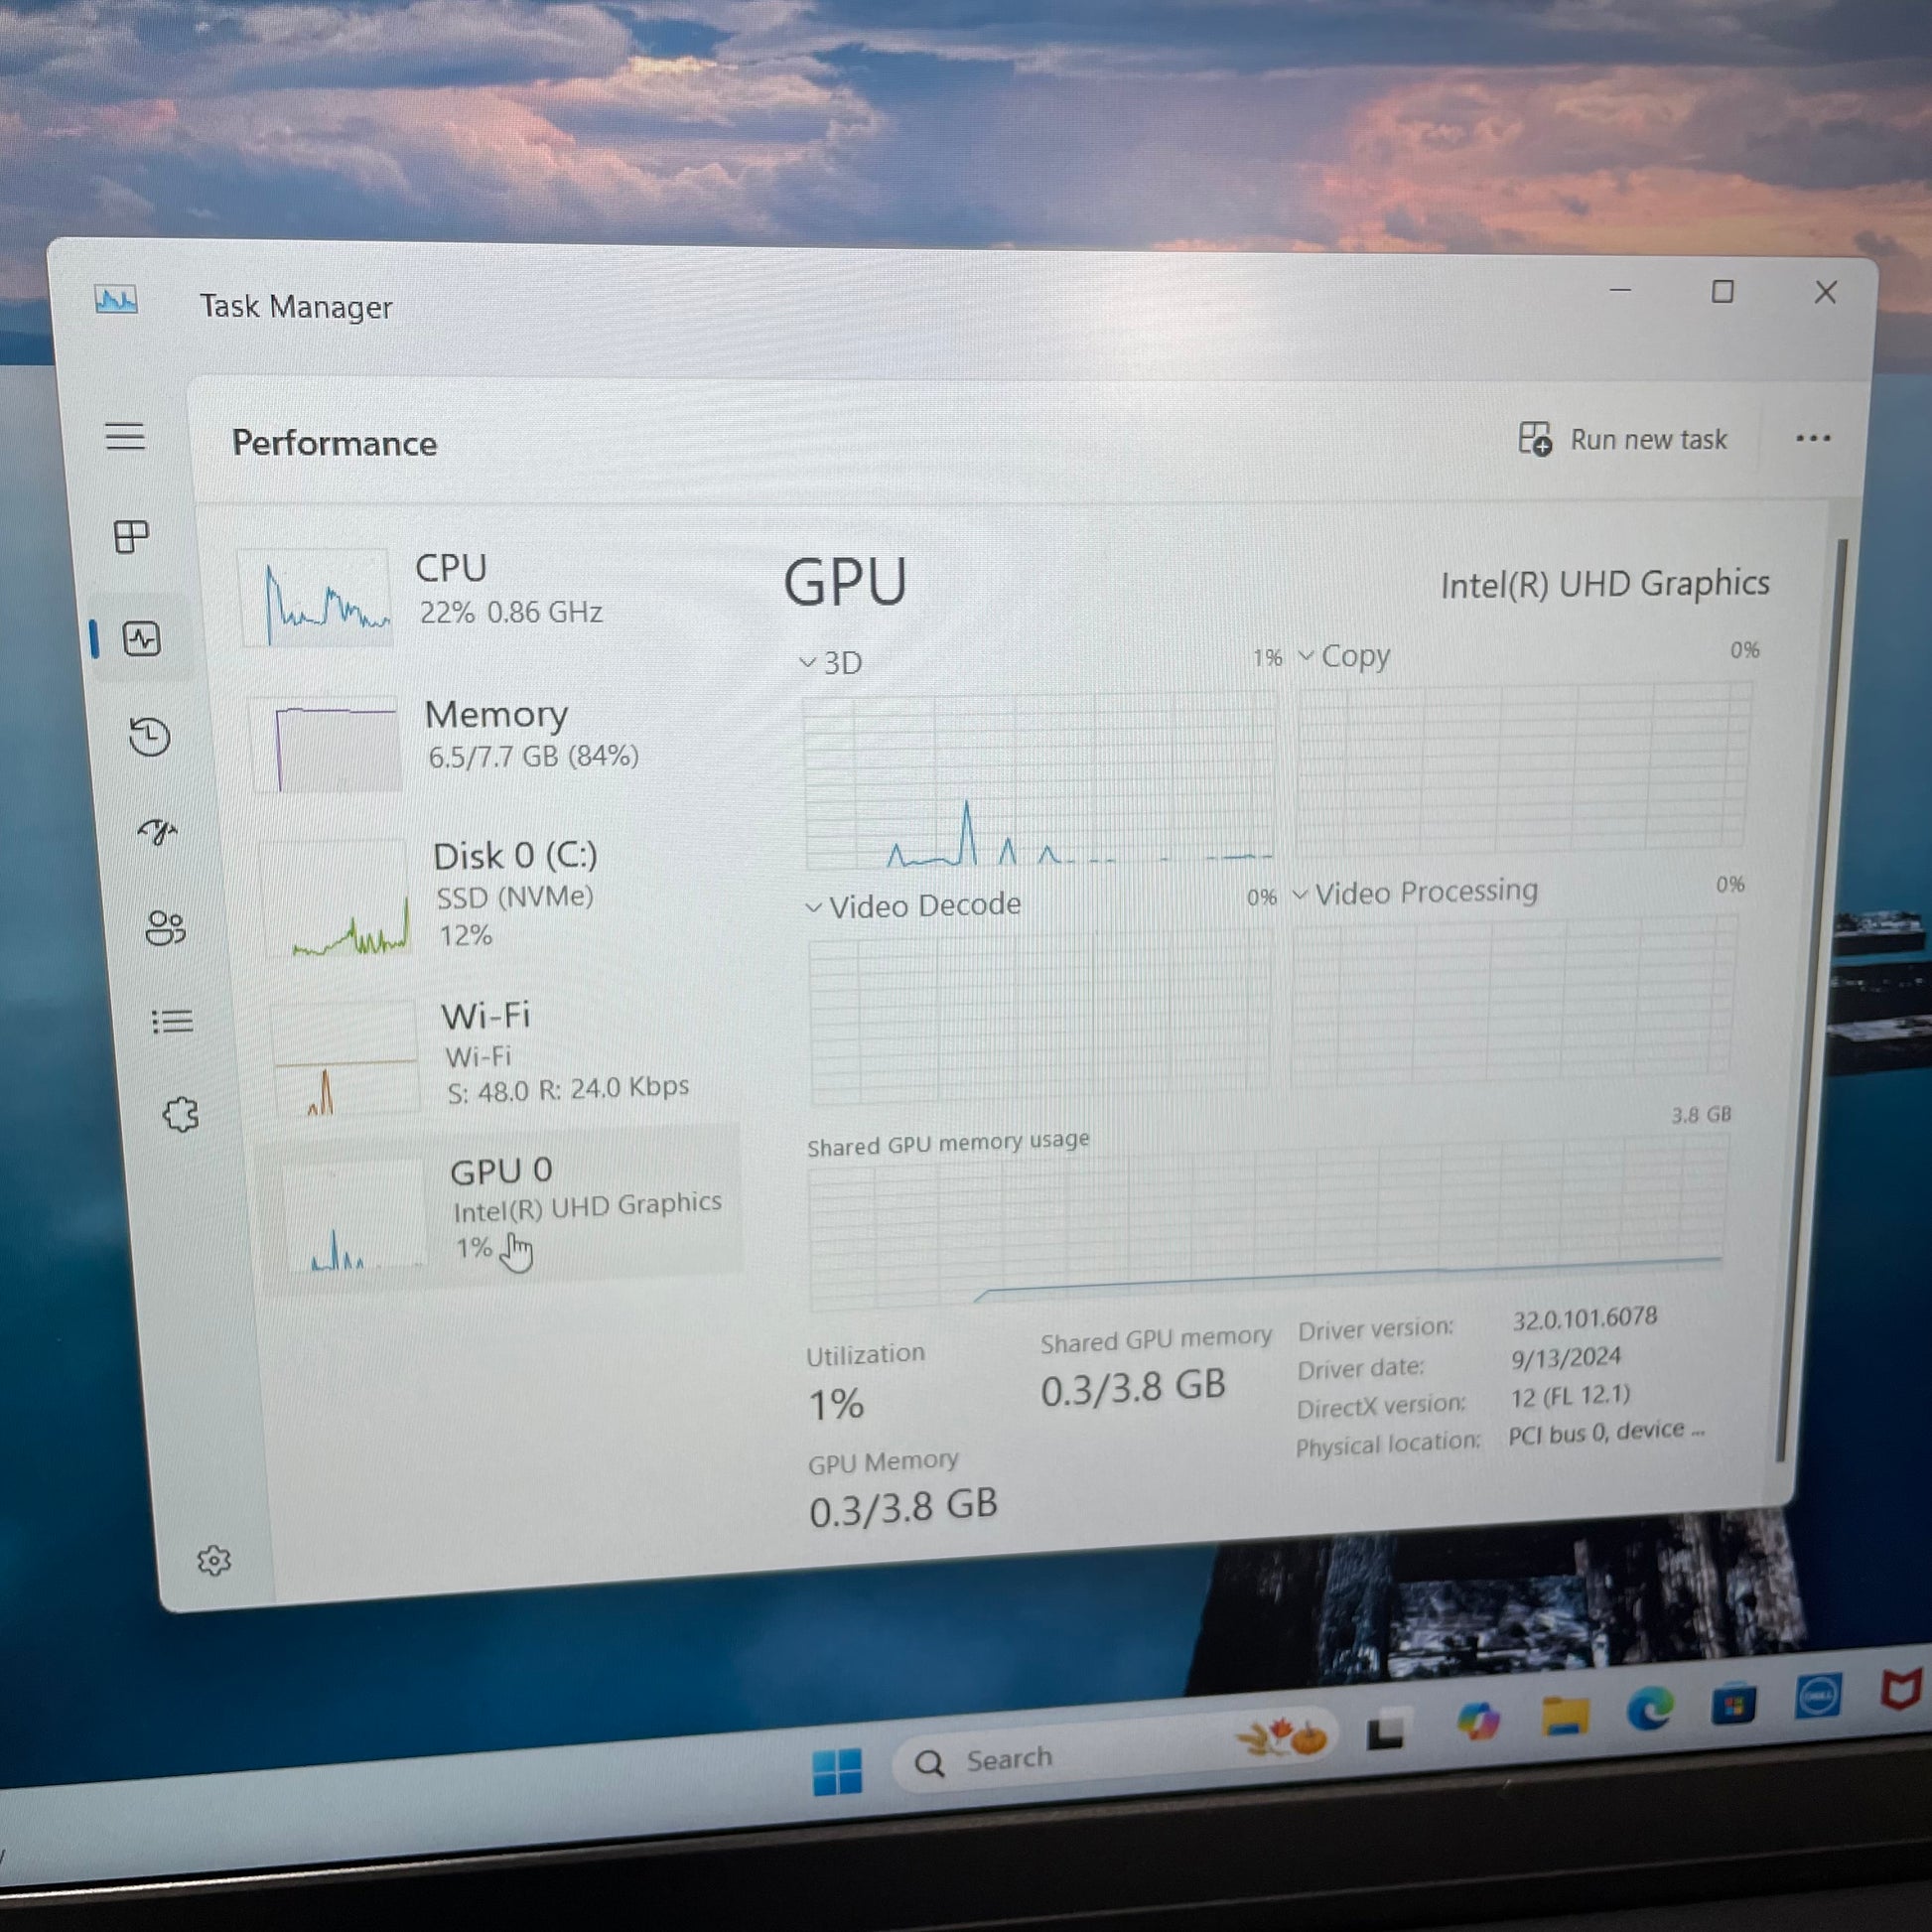The image size is (1932, 1932).
Task: Open the Services page icon
Action: tap(181, 1114)
